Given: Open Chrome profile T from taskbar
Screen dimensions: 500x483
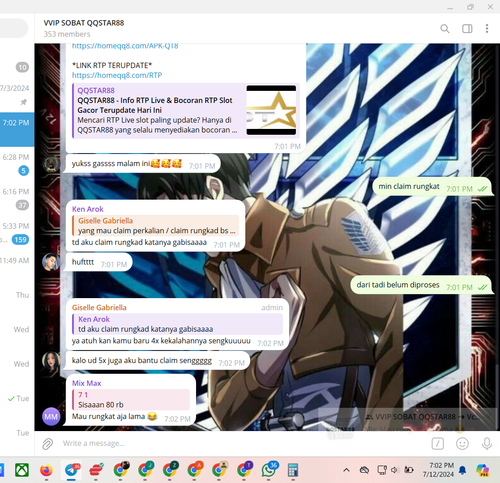Looking at the screenshot, I should [x=244, y=470].
